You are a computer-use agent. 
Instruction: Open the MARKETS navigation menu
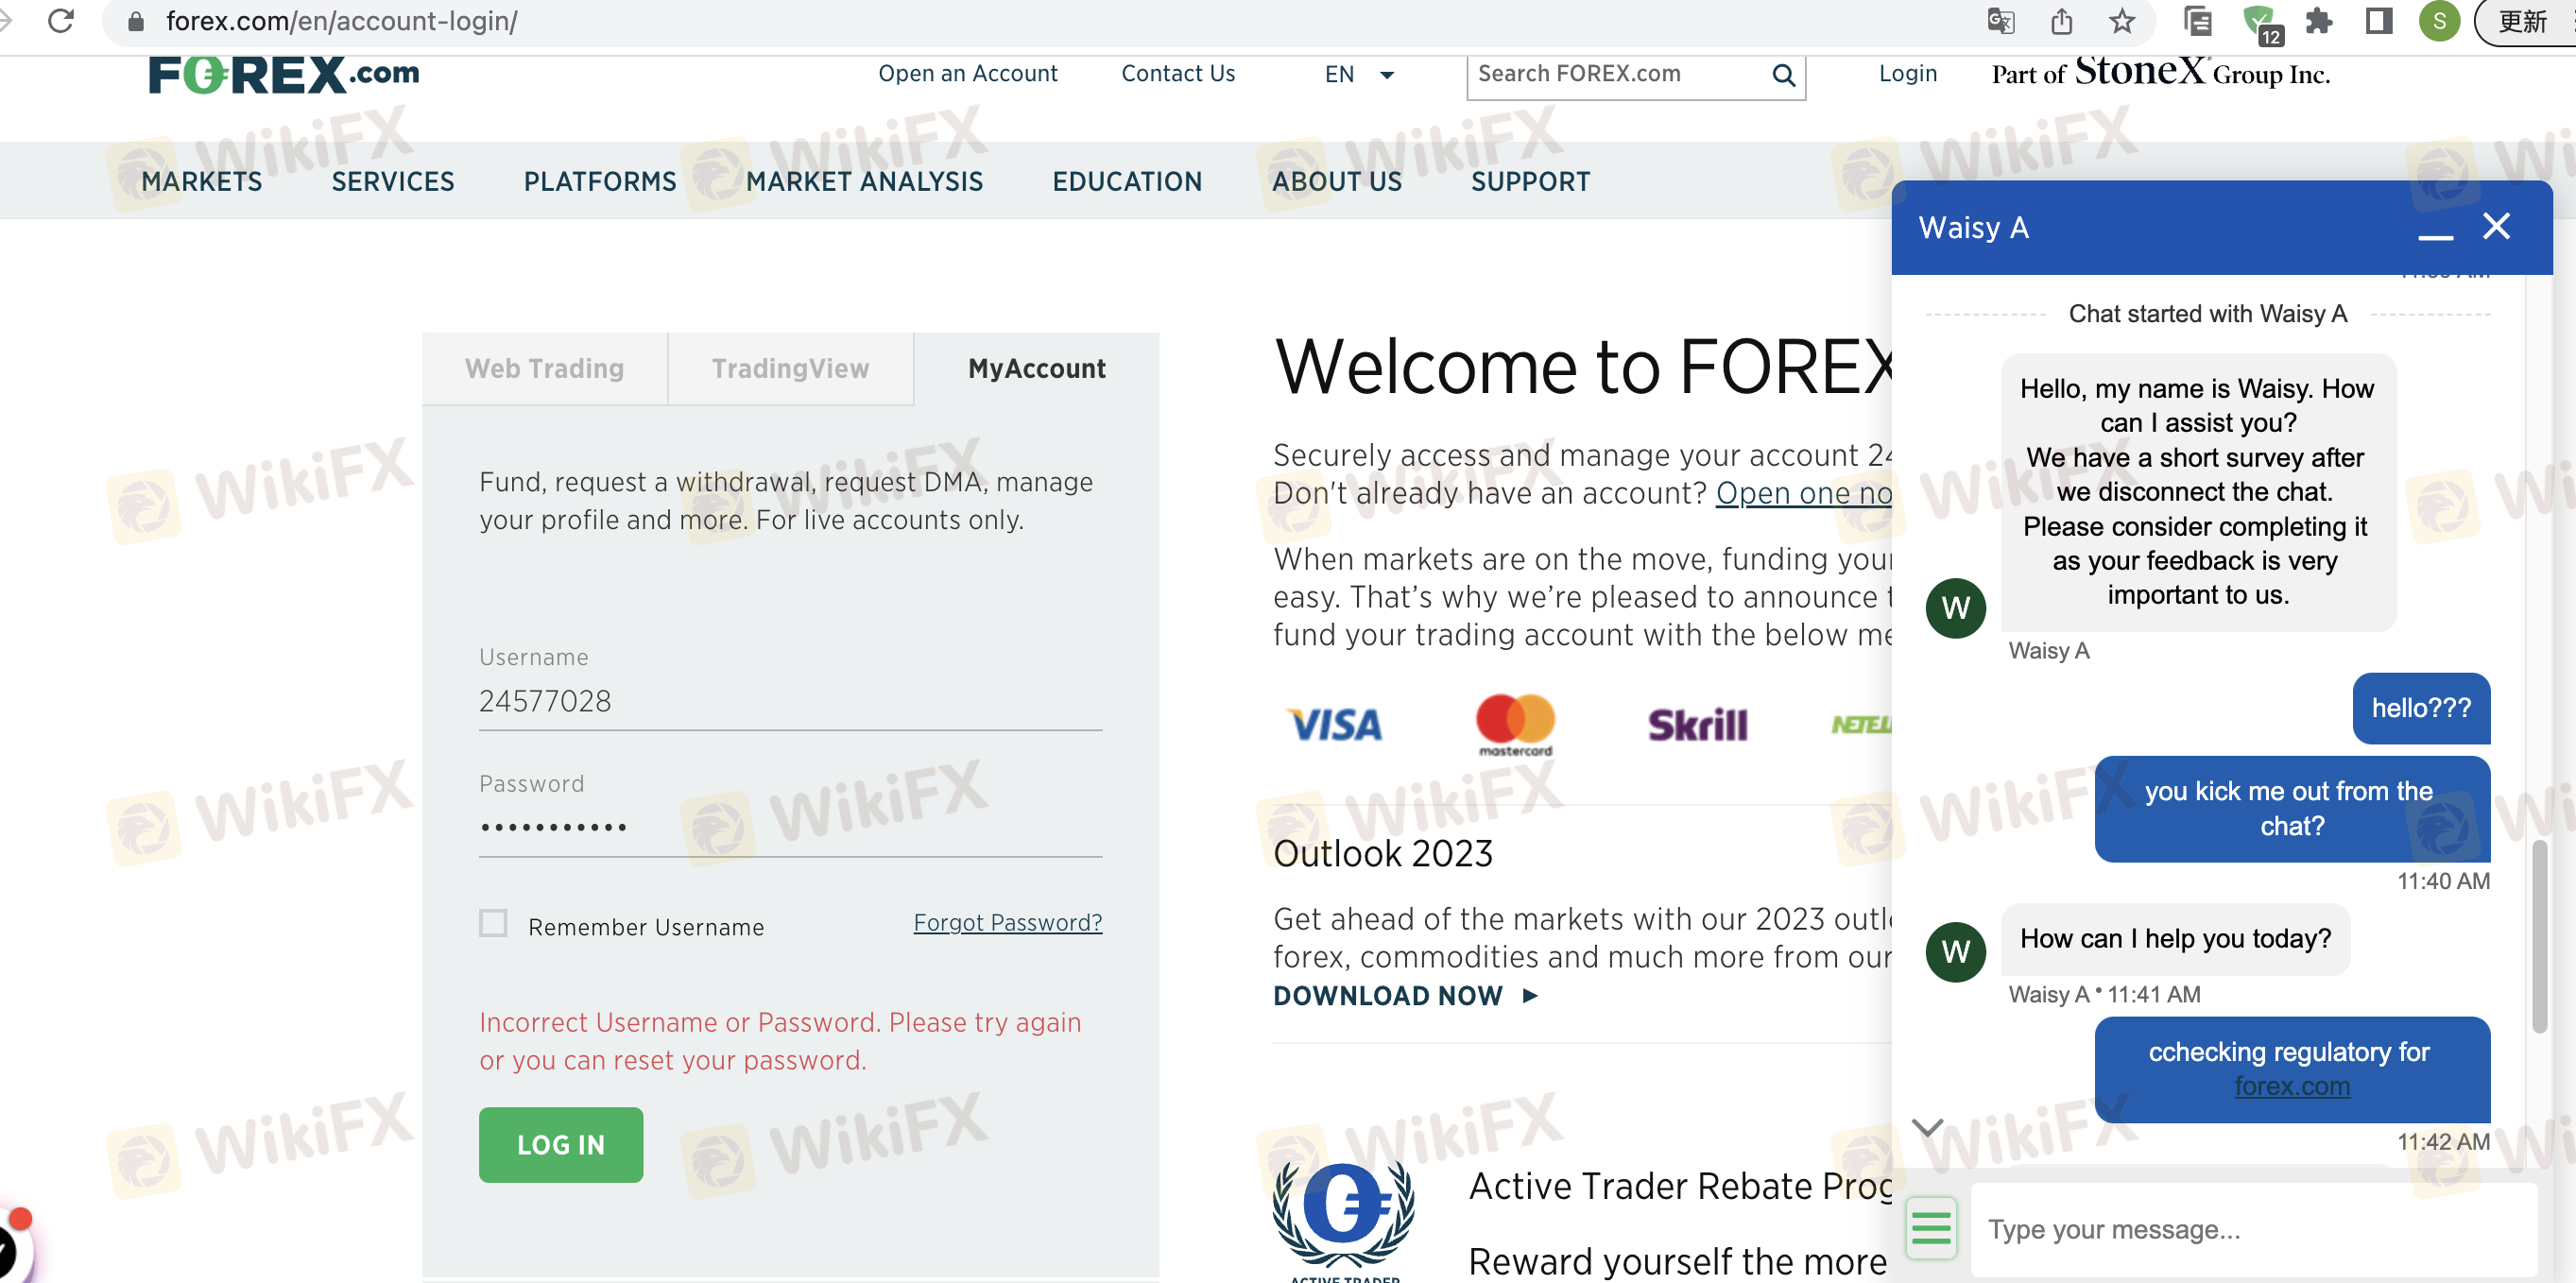[x=202, y=181]
